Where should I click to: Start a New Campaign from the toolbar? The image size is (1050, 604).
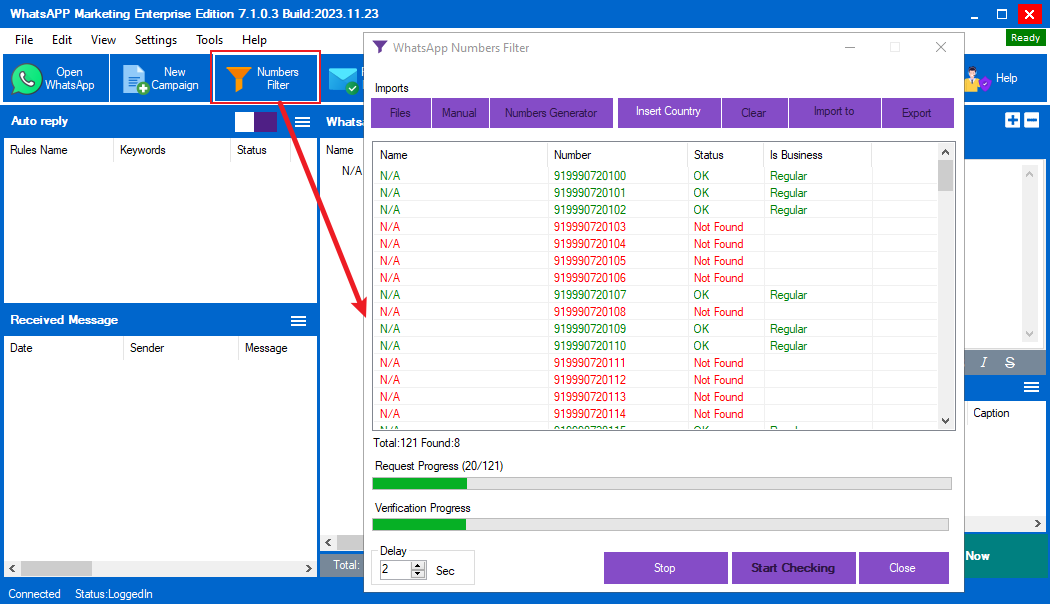click(x=161, y=79)
